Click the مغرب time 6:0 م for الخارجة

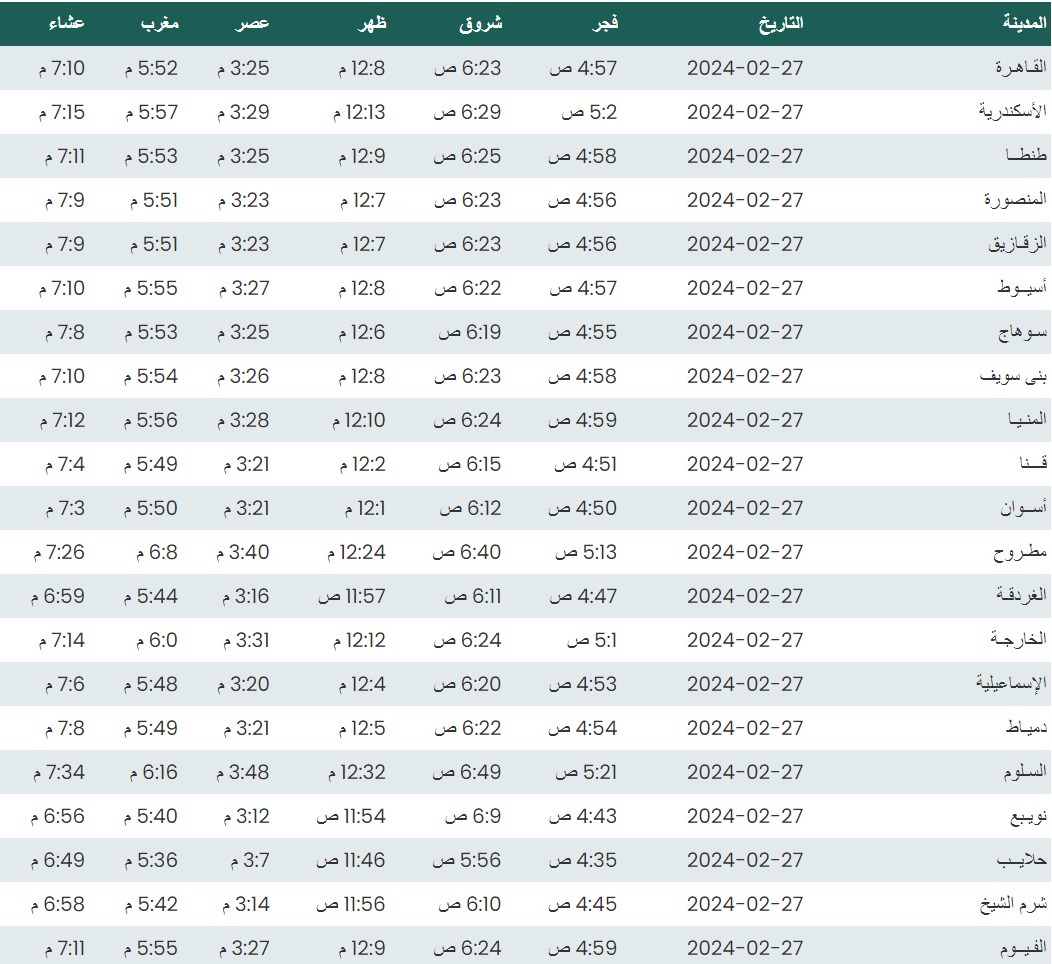coord(152,640)
